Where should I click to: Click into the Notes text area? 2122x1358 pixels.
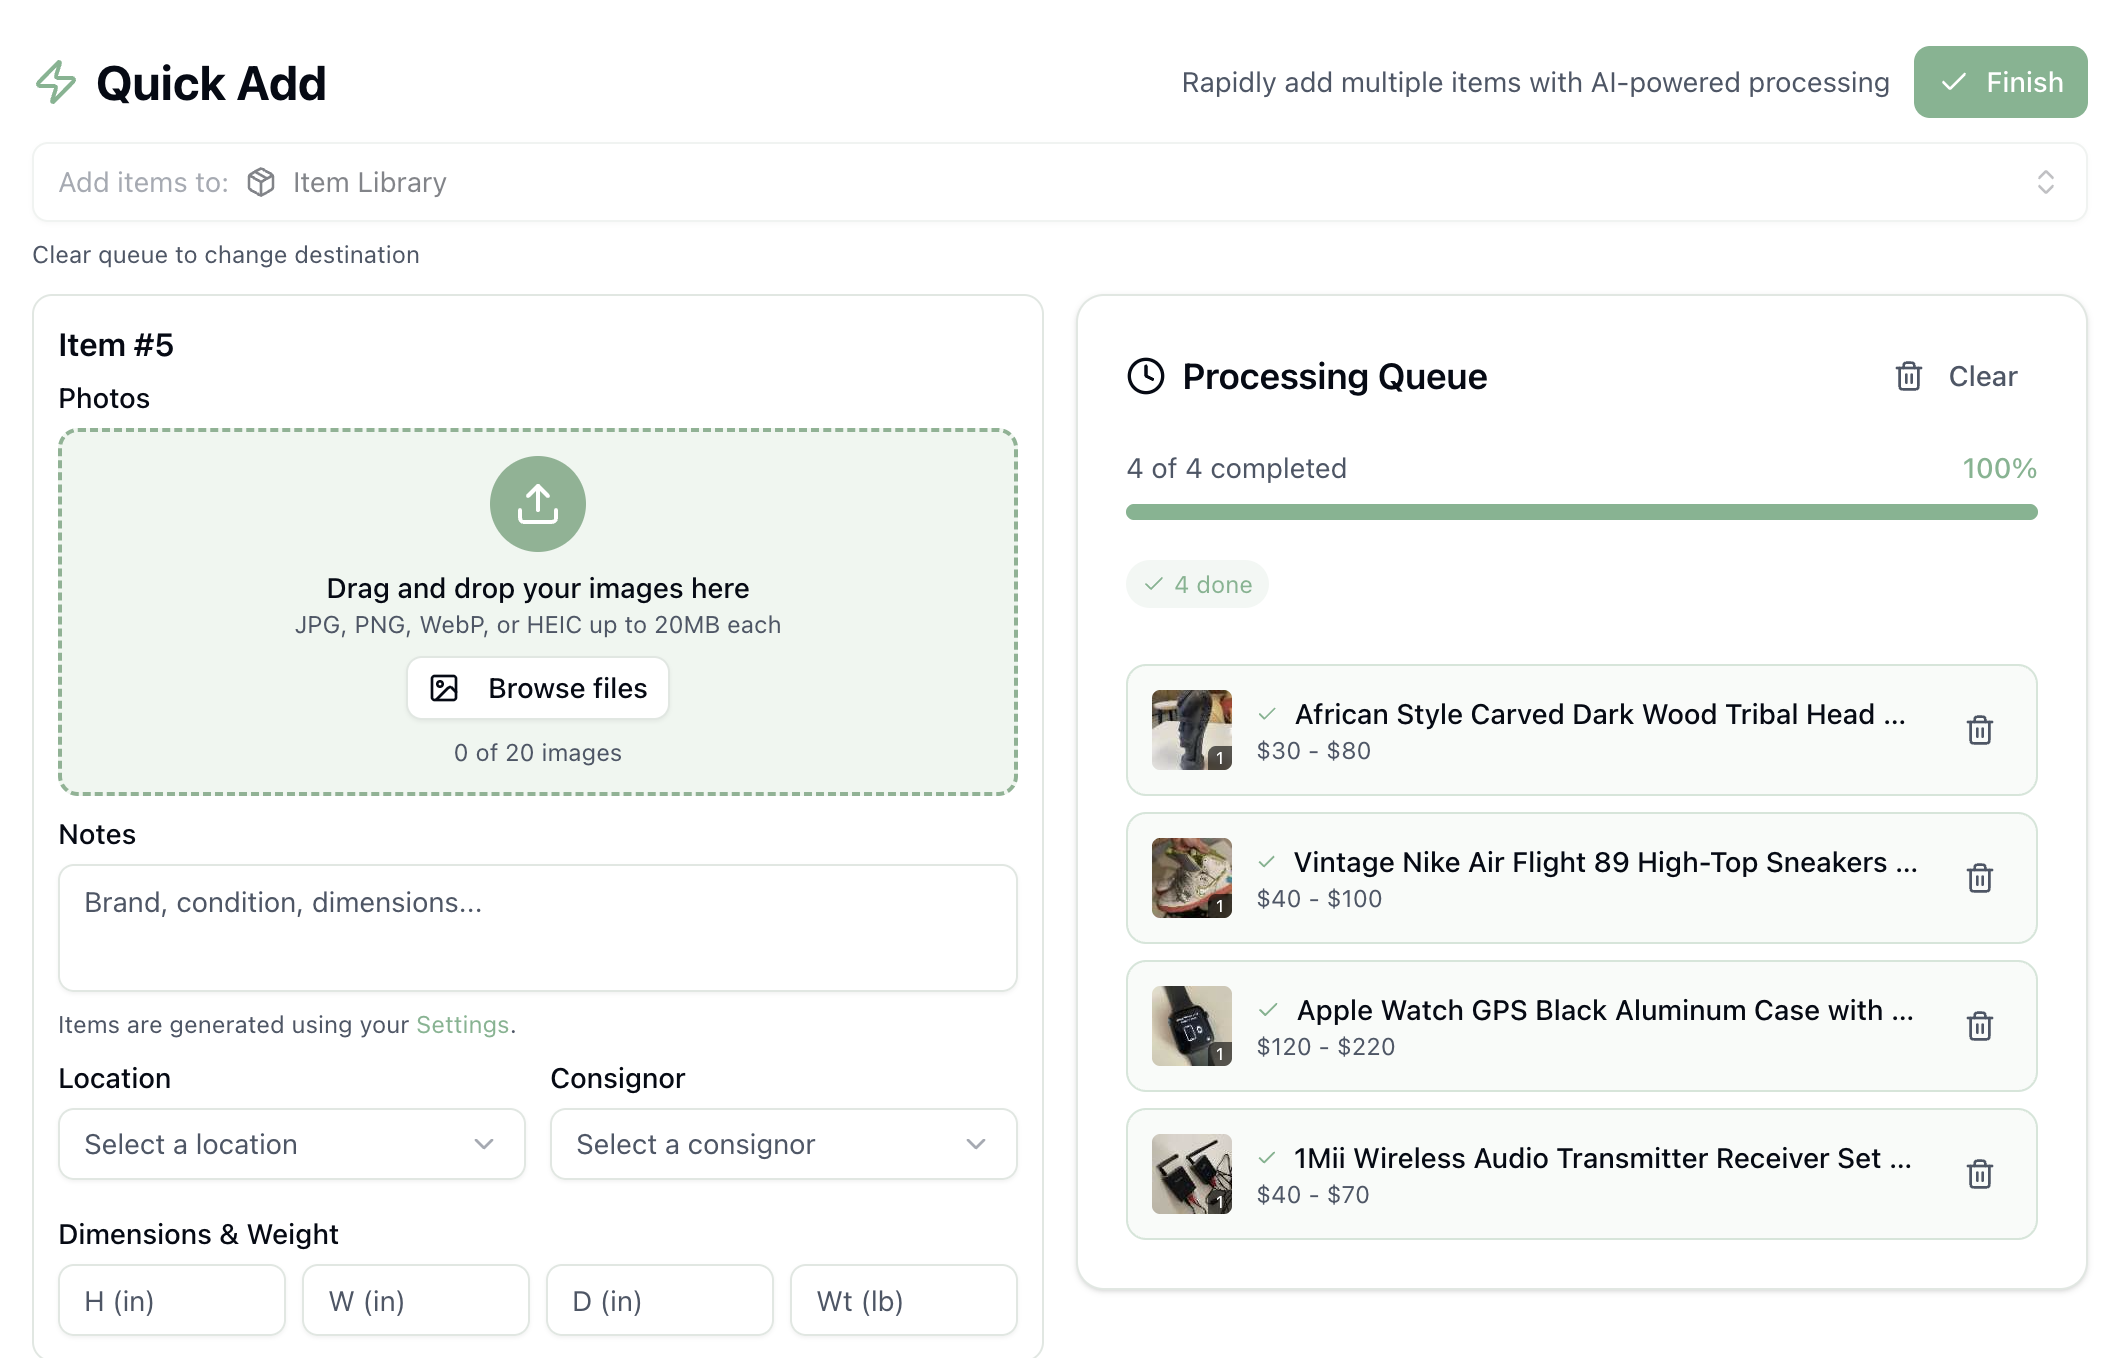click(537, 927)
